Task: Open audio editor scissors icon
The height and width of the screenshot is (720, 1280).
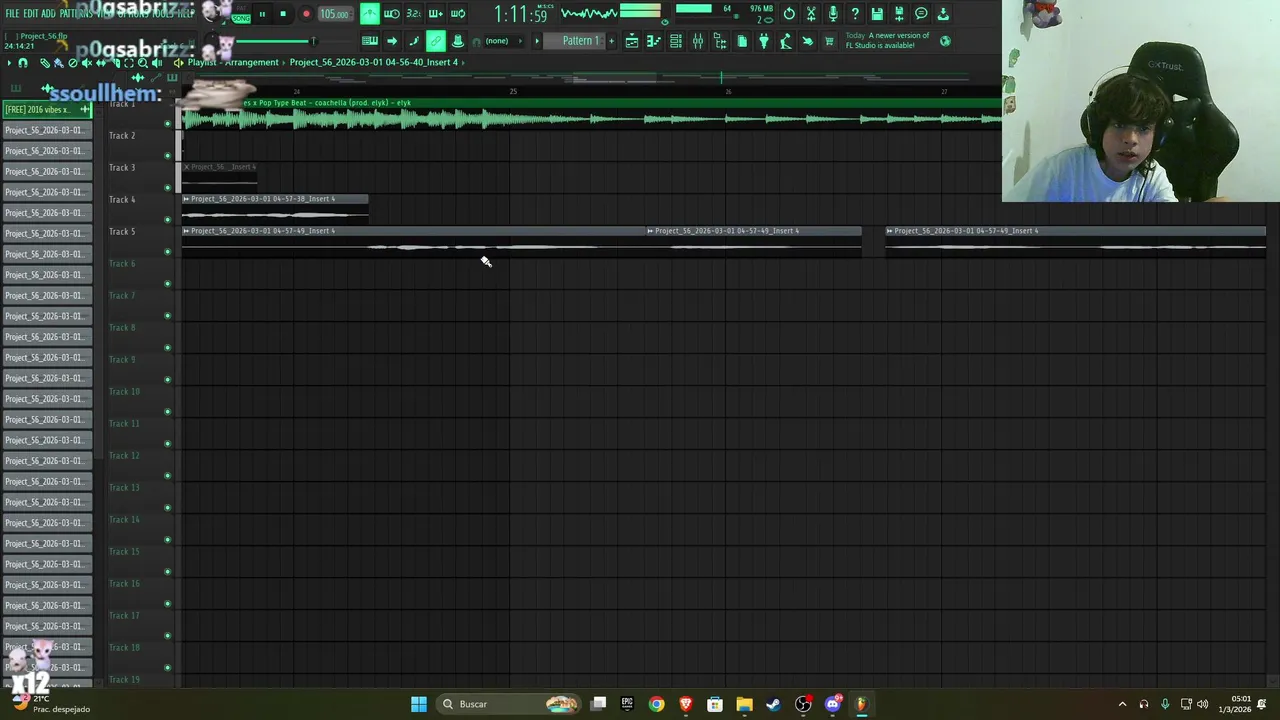Action: tap(811, 14)
